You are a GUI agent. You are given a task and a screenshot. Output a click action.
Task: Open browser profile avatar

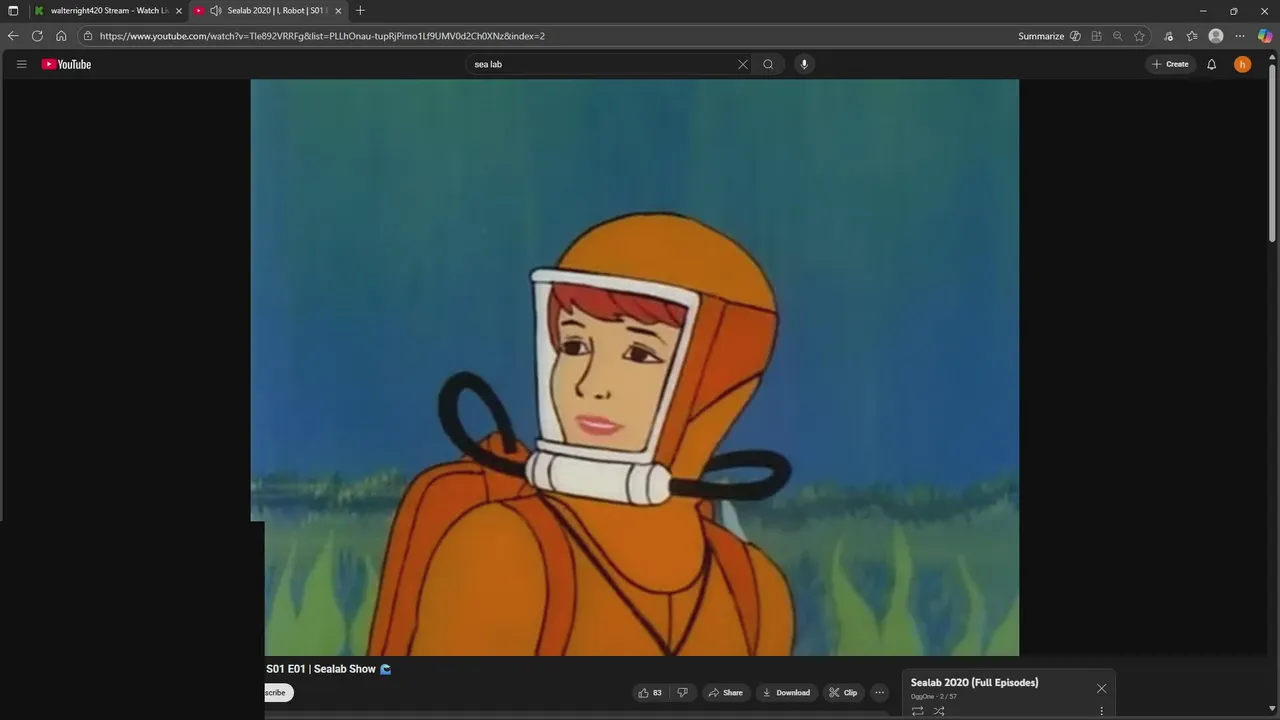pos(1216,36)
